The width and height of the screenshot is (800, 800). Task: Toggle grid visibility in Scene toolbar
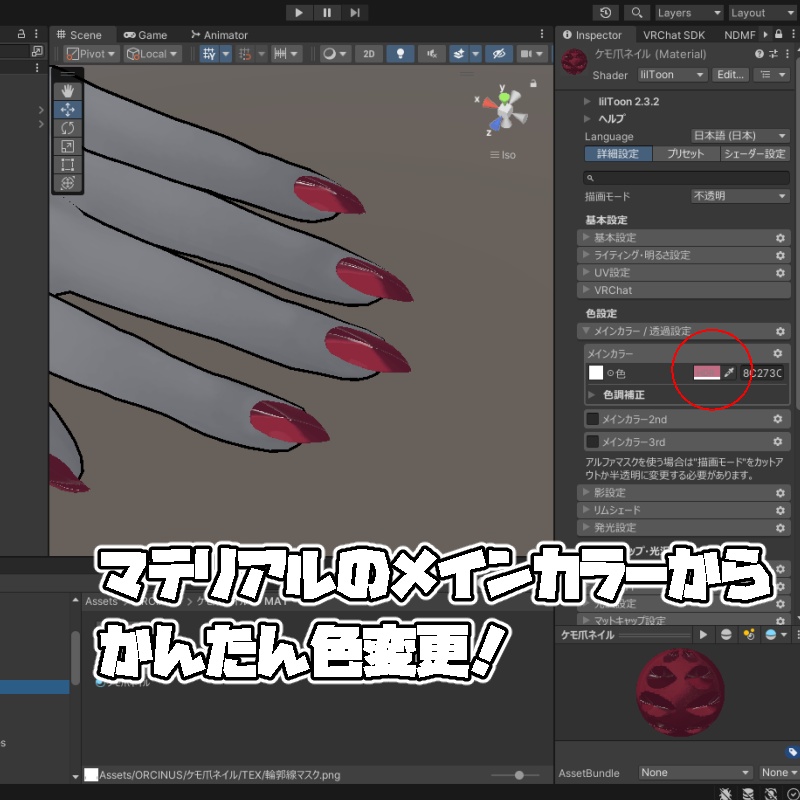coord(209,54)
